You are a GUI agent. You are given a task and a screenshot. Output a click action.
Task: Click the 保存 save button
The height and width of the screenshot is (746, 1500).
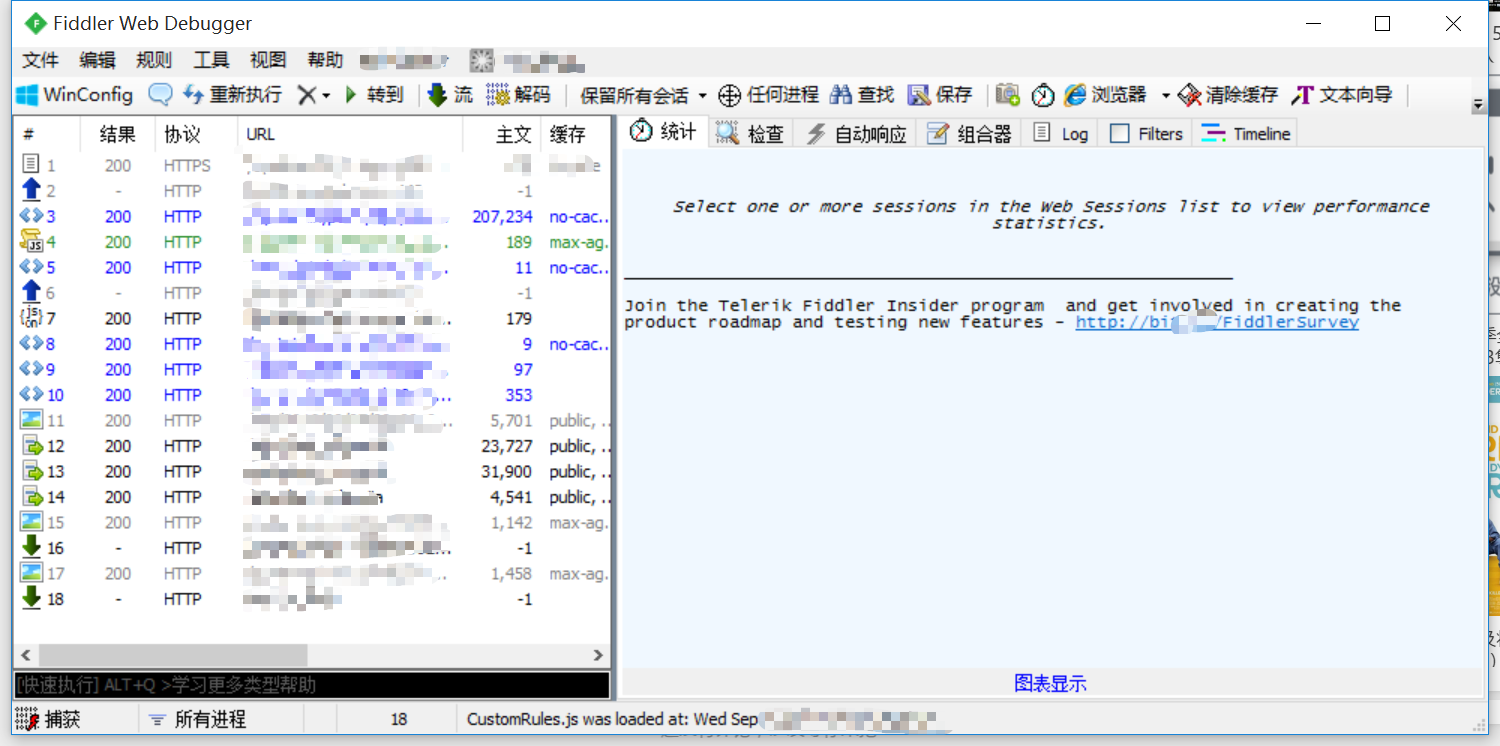tap(940, 95)
